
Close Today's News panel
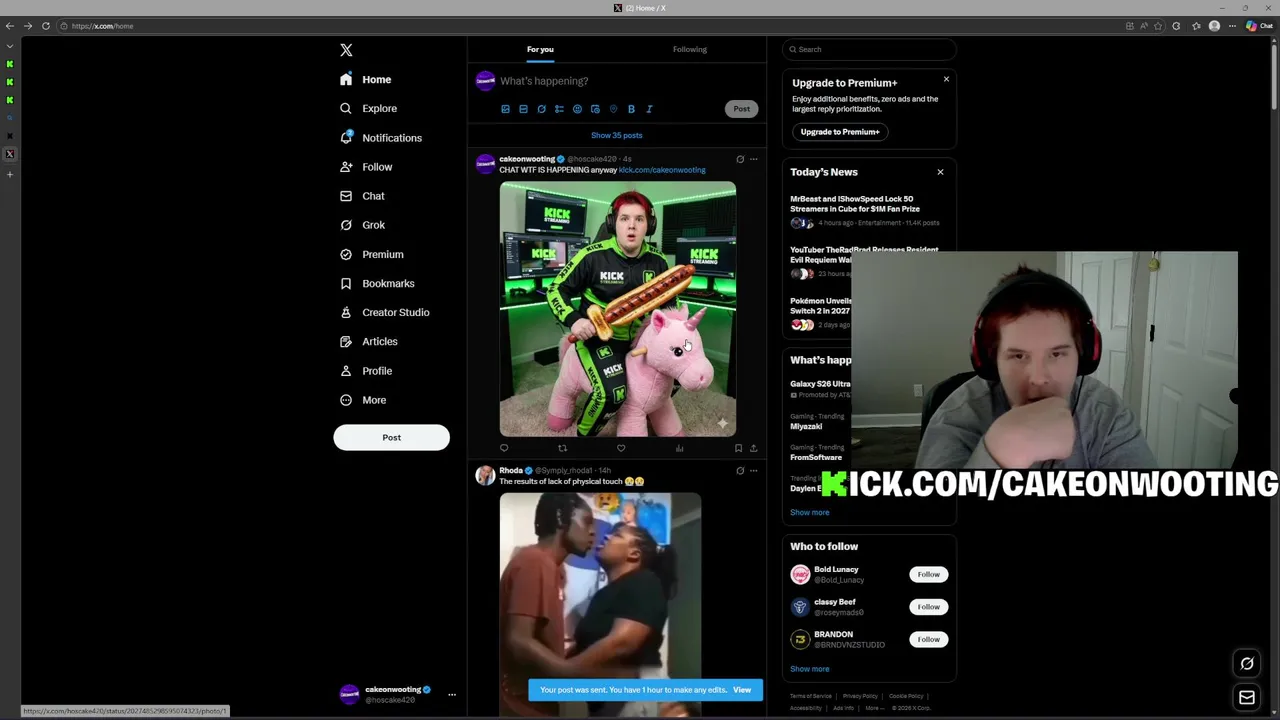coord(940,172)
